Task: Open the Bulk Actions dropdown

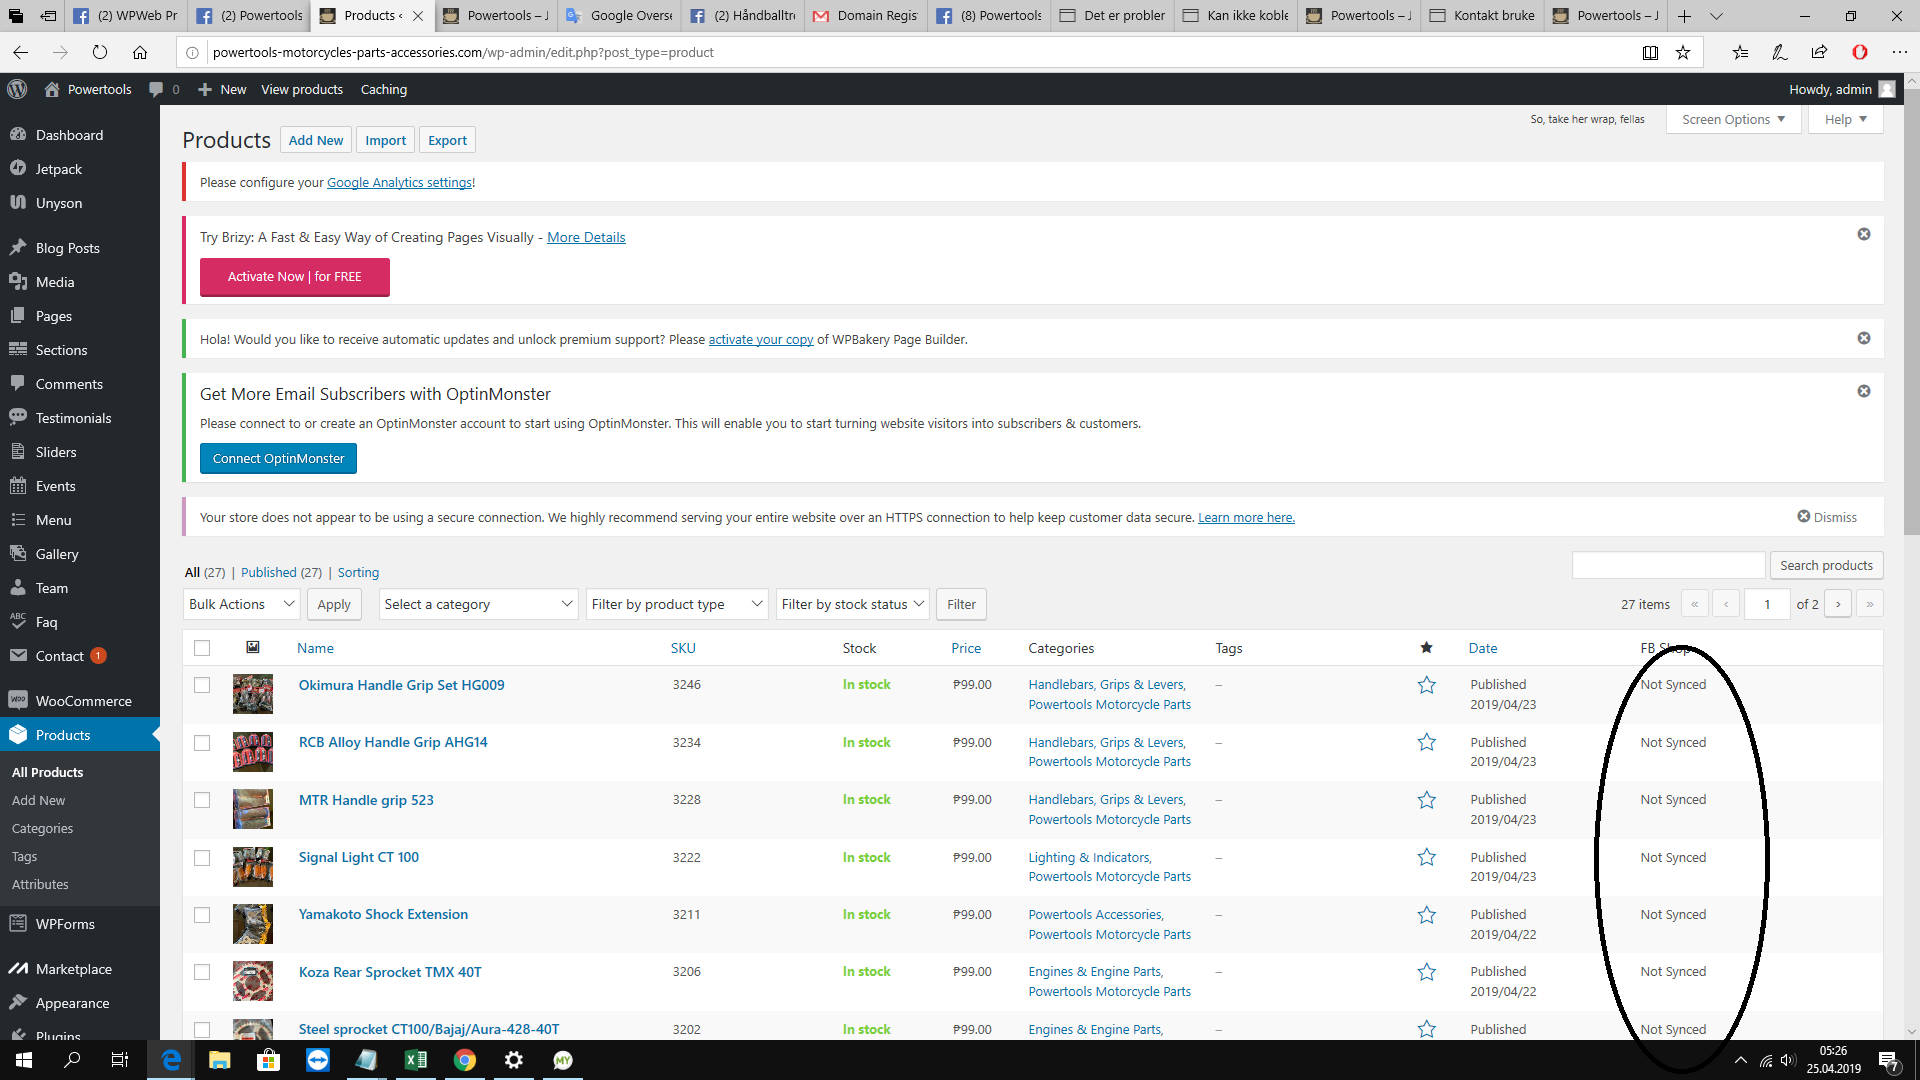Action: (x=240, y=604)
